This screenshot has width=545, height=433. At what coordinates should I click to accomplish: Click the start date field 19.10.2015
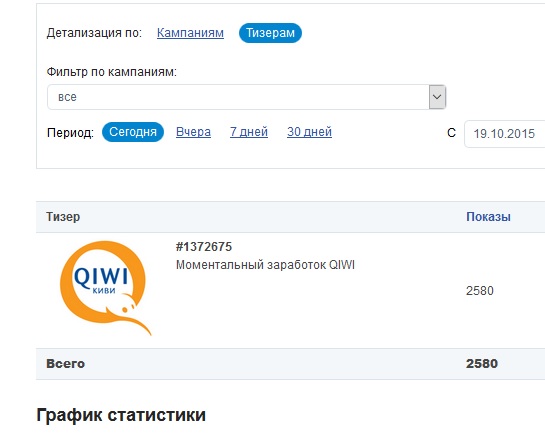505,134
